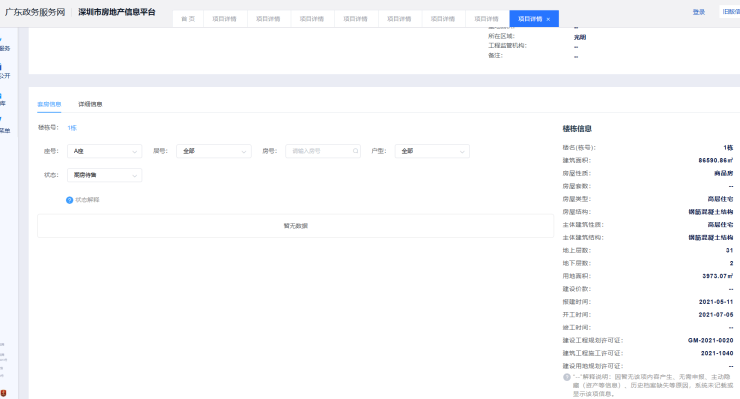
Task: Click the 房屋结构 value 钢筋混凝土结构
Action: tap(710, 212)
